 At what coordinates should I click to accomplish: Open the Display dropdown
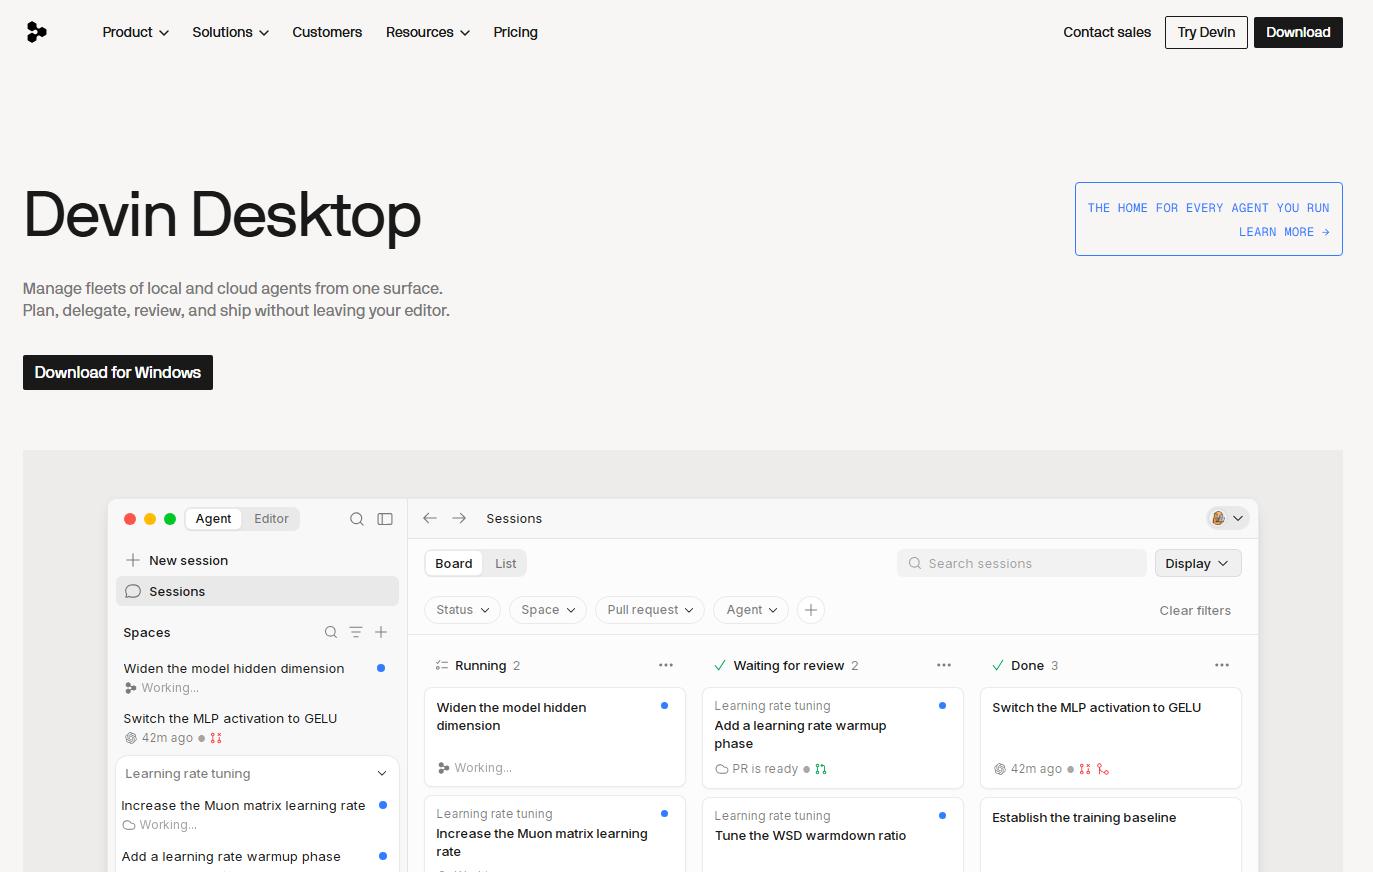[1198, 563]
